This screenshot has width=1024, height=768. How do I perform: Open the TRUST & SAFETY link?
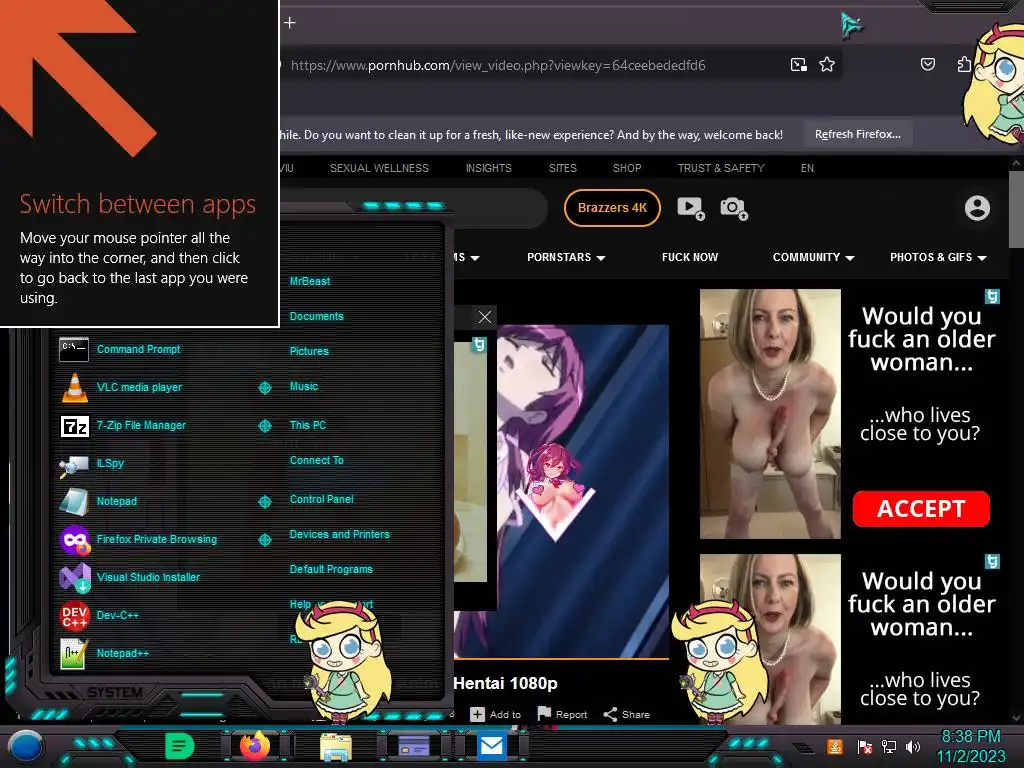pos(720,168)
